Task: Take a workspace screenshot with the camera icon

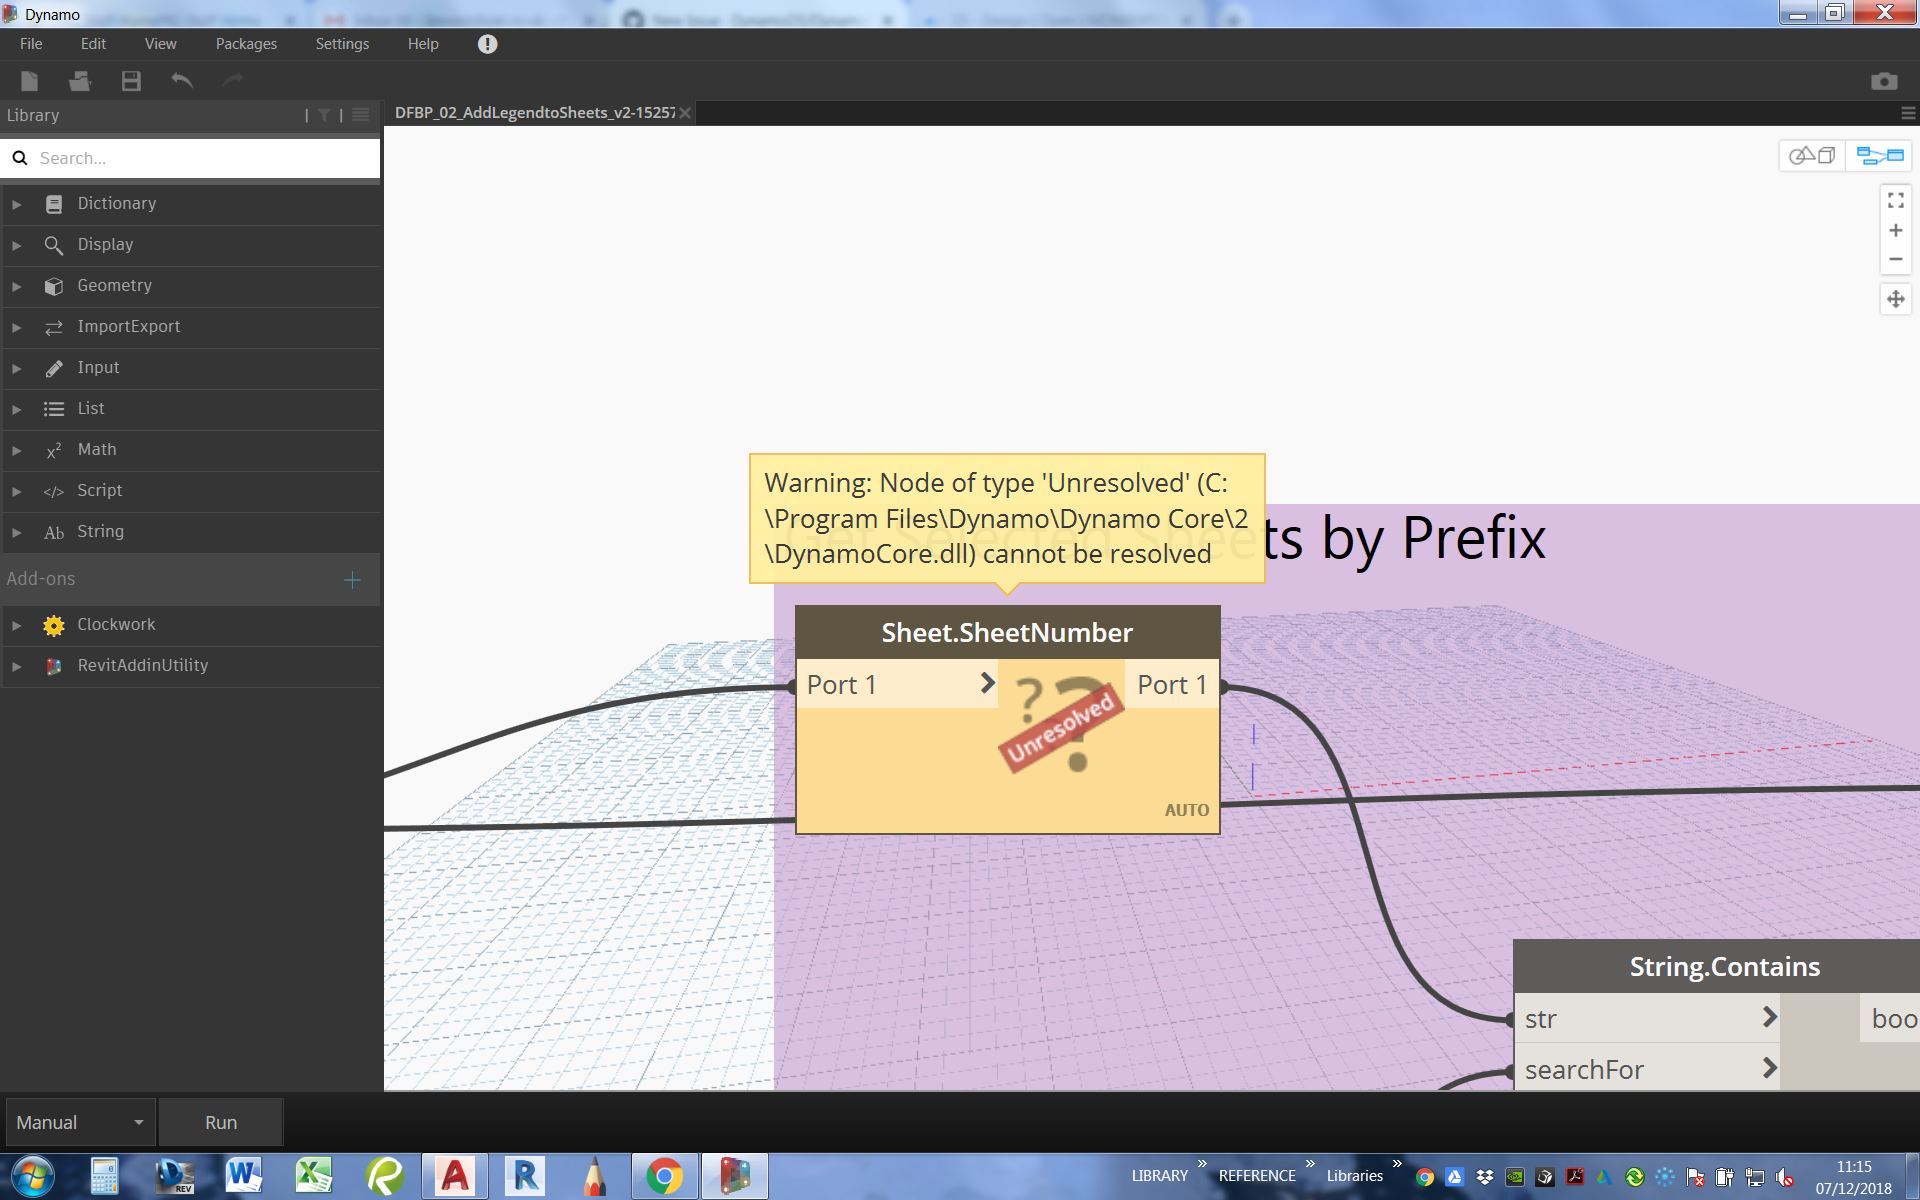Action: pos(1885,82)
